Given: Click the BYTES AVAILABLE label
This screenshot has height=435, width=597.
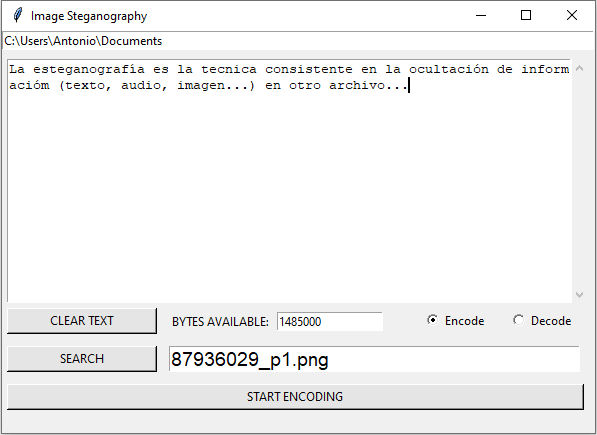Looking at the screenshot, I should click(220, 322).
